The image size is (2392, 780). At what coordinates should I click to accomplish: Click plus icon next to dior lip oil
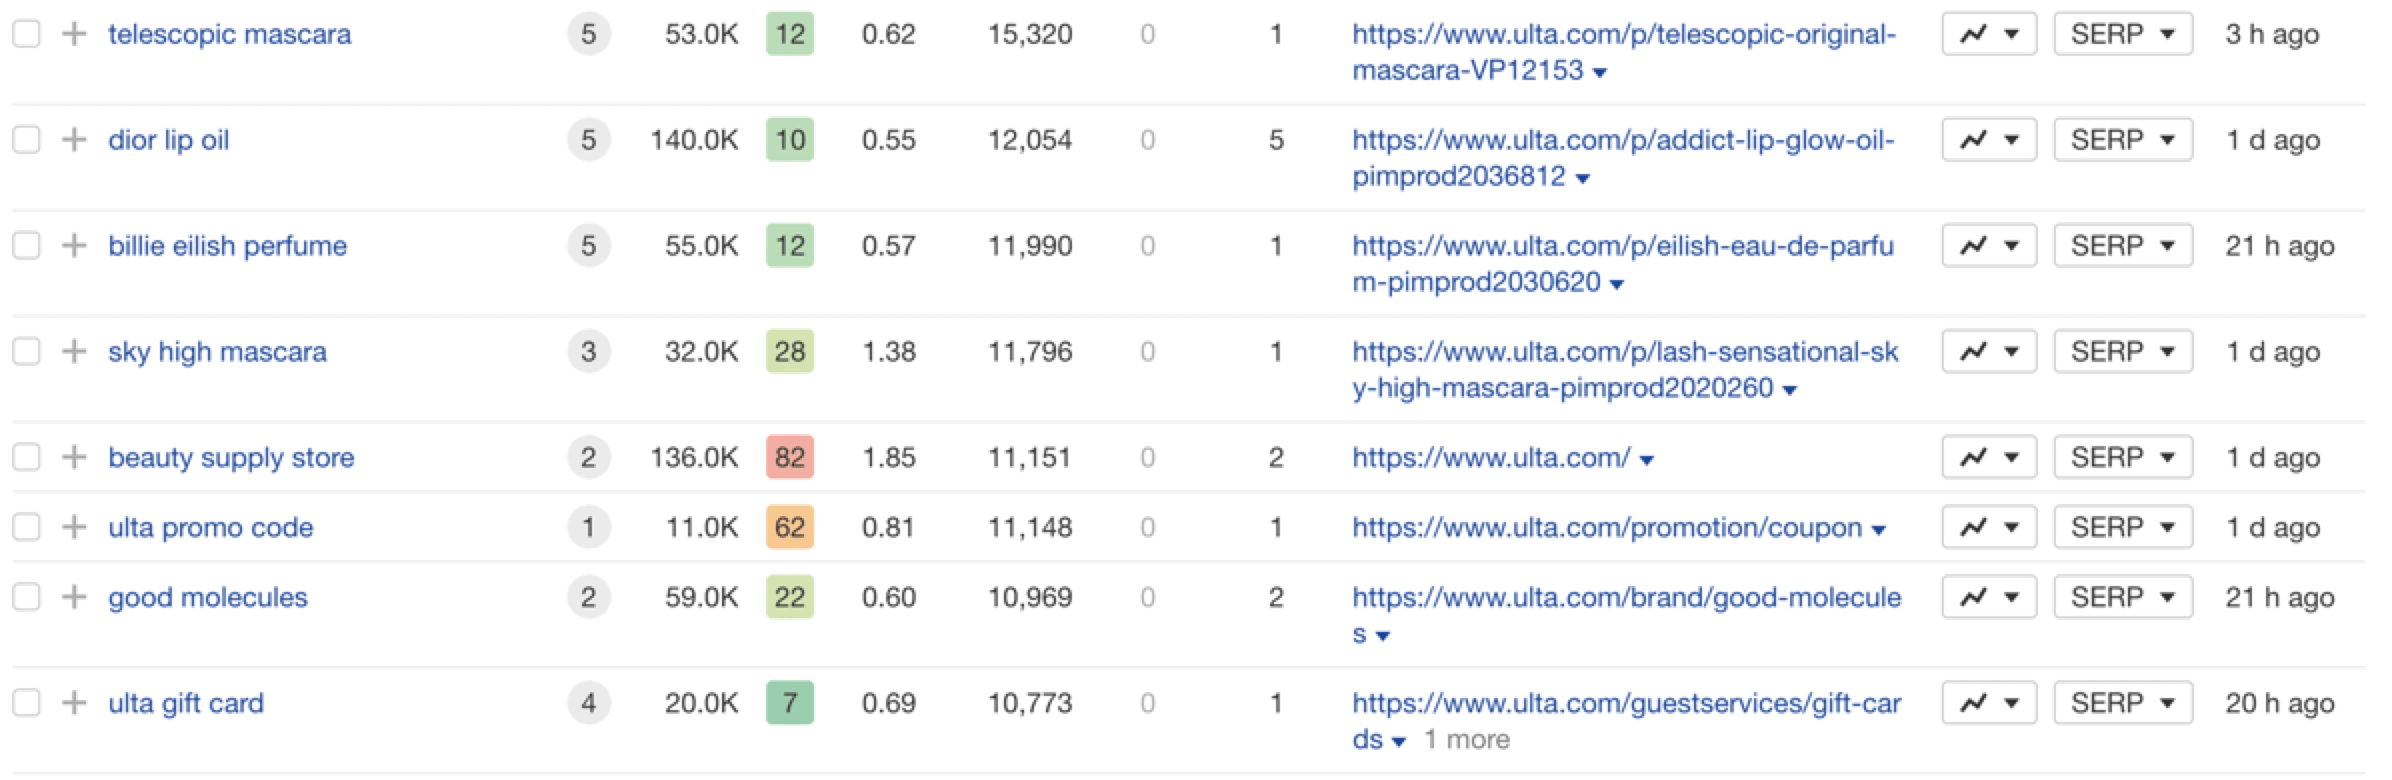click(74, 140)
